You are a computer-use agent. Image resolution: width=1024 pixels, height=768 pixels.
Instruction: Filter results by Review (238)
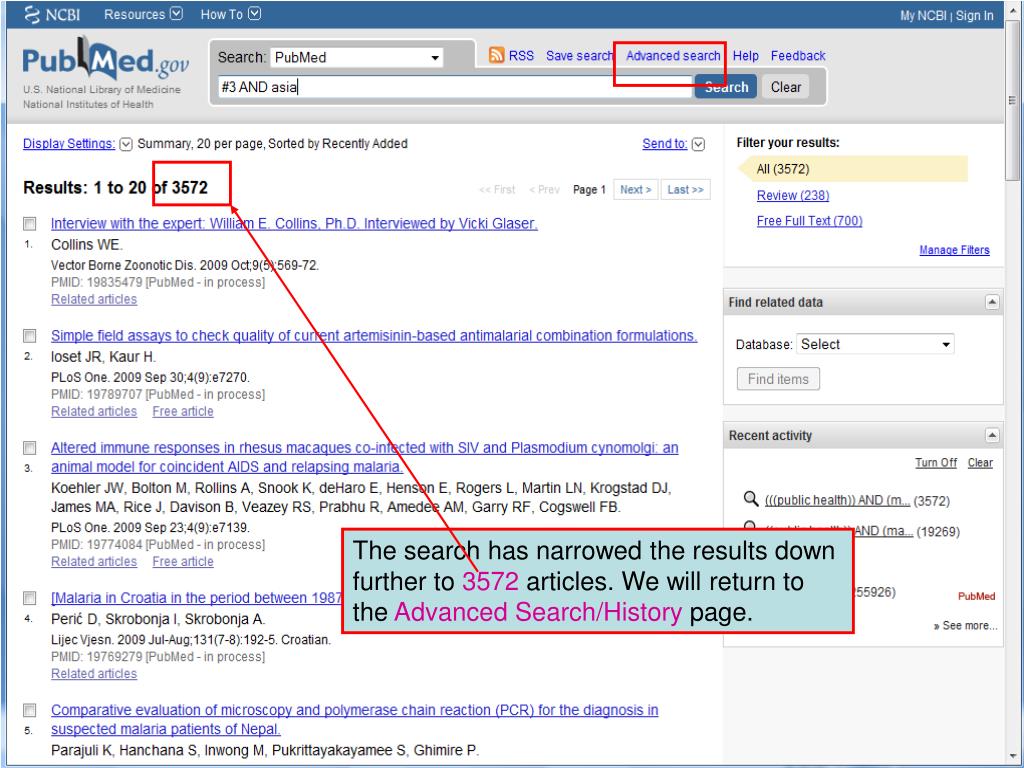tap(793, 195)
